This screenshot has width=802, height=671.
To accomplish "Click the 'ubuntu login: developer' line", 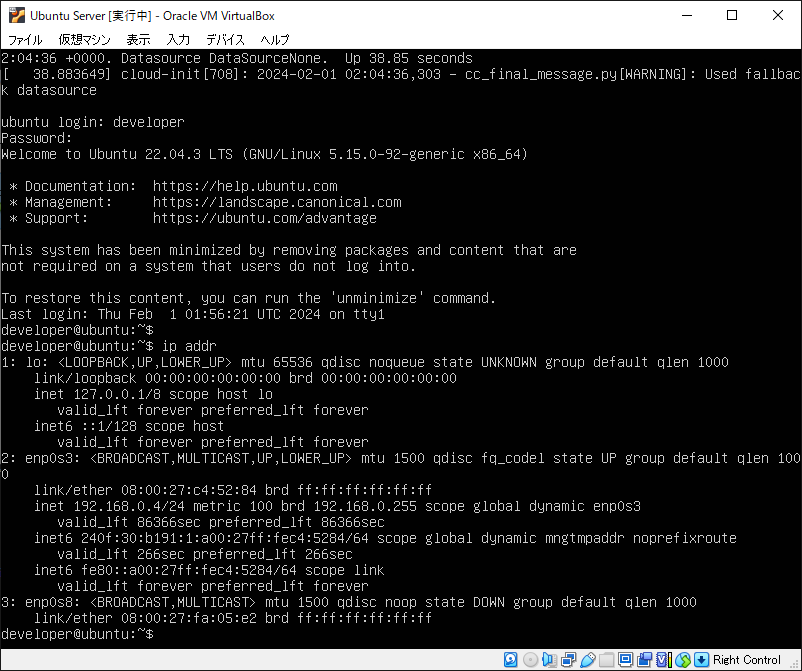I will pos(93,122).
